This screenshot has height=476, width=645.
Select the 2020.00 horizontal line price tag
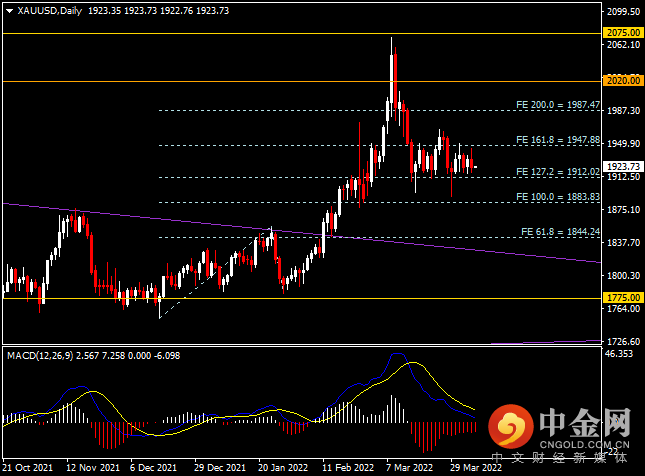click(x=623, y=81)
